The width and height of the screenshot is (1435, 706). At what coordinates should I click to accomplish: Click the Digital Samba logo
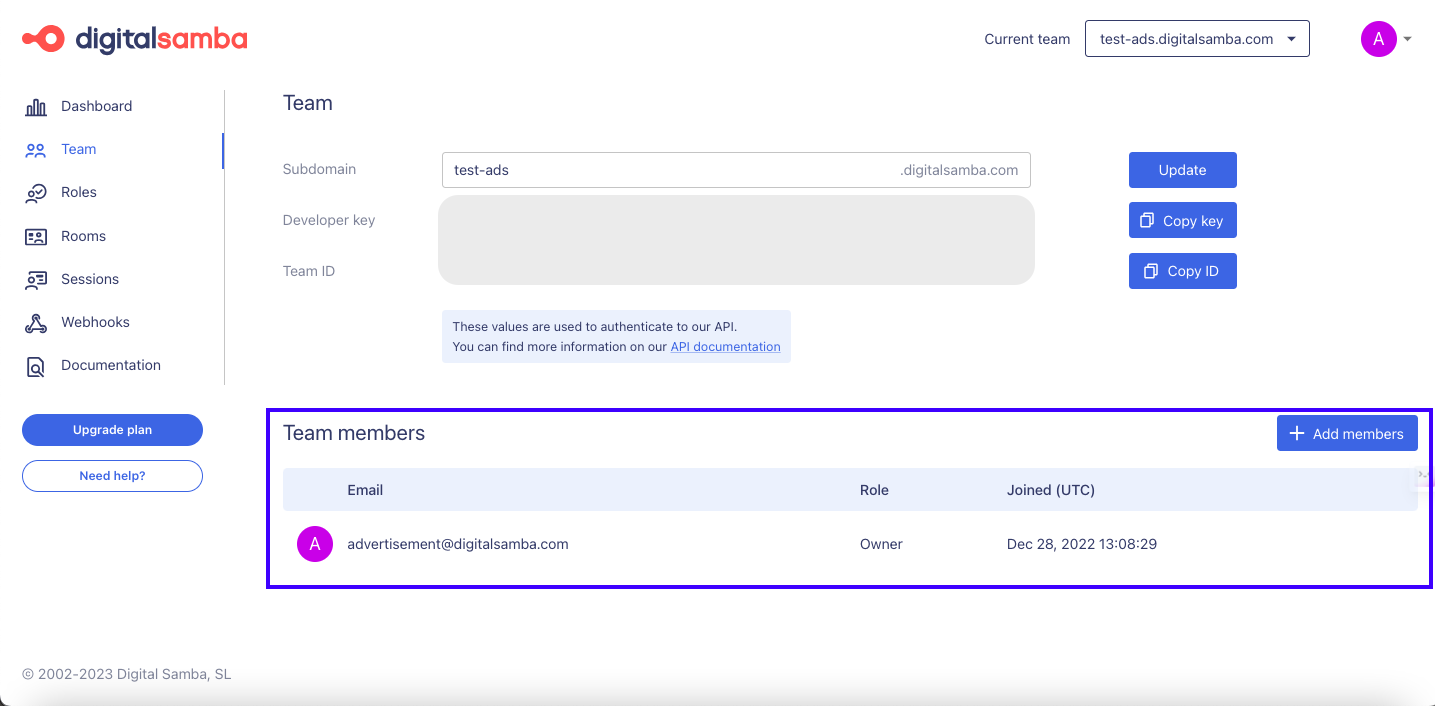click(135, 39)
